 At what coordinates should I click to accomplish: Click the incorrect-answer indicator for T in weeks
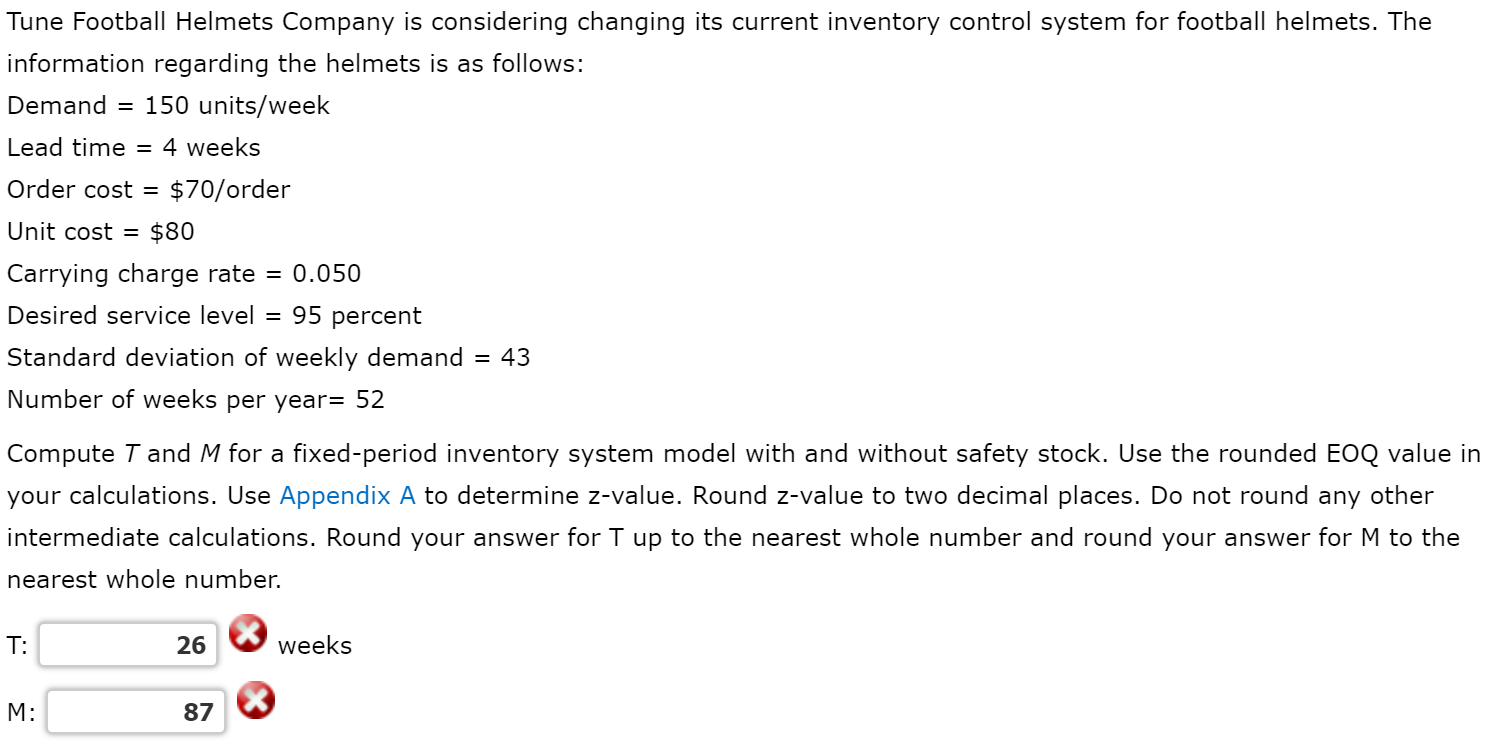pos(248,632)
